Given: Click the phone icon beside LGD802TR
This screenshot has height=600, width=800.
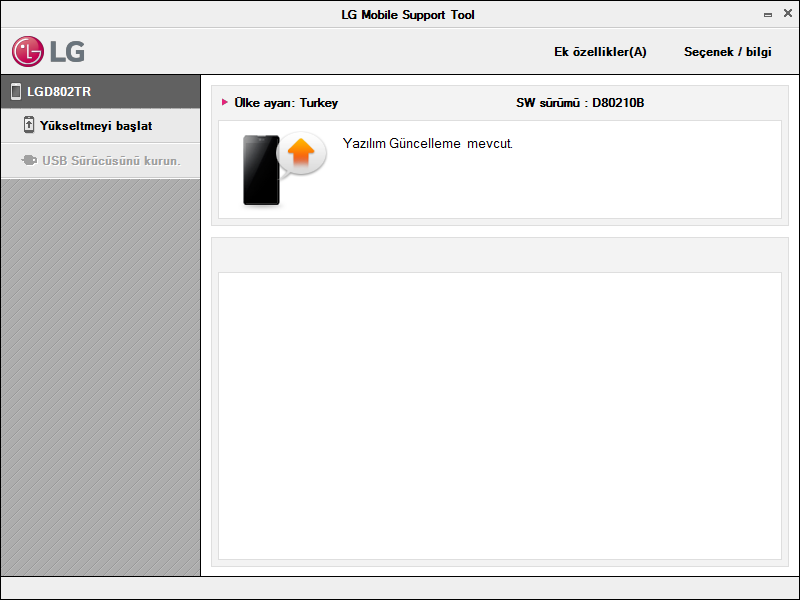Looking at the screenshot, I should point(16,92).
